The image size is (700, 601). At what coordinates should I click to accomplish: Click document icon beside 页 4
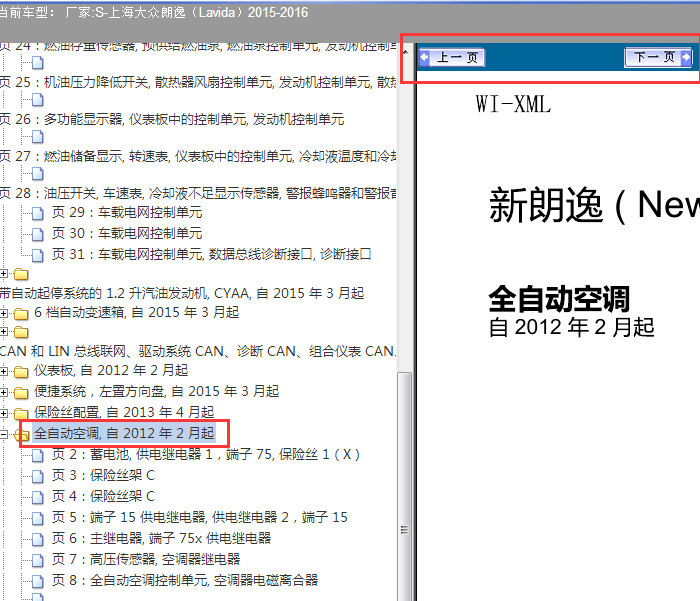(38, 497)
